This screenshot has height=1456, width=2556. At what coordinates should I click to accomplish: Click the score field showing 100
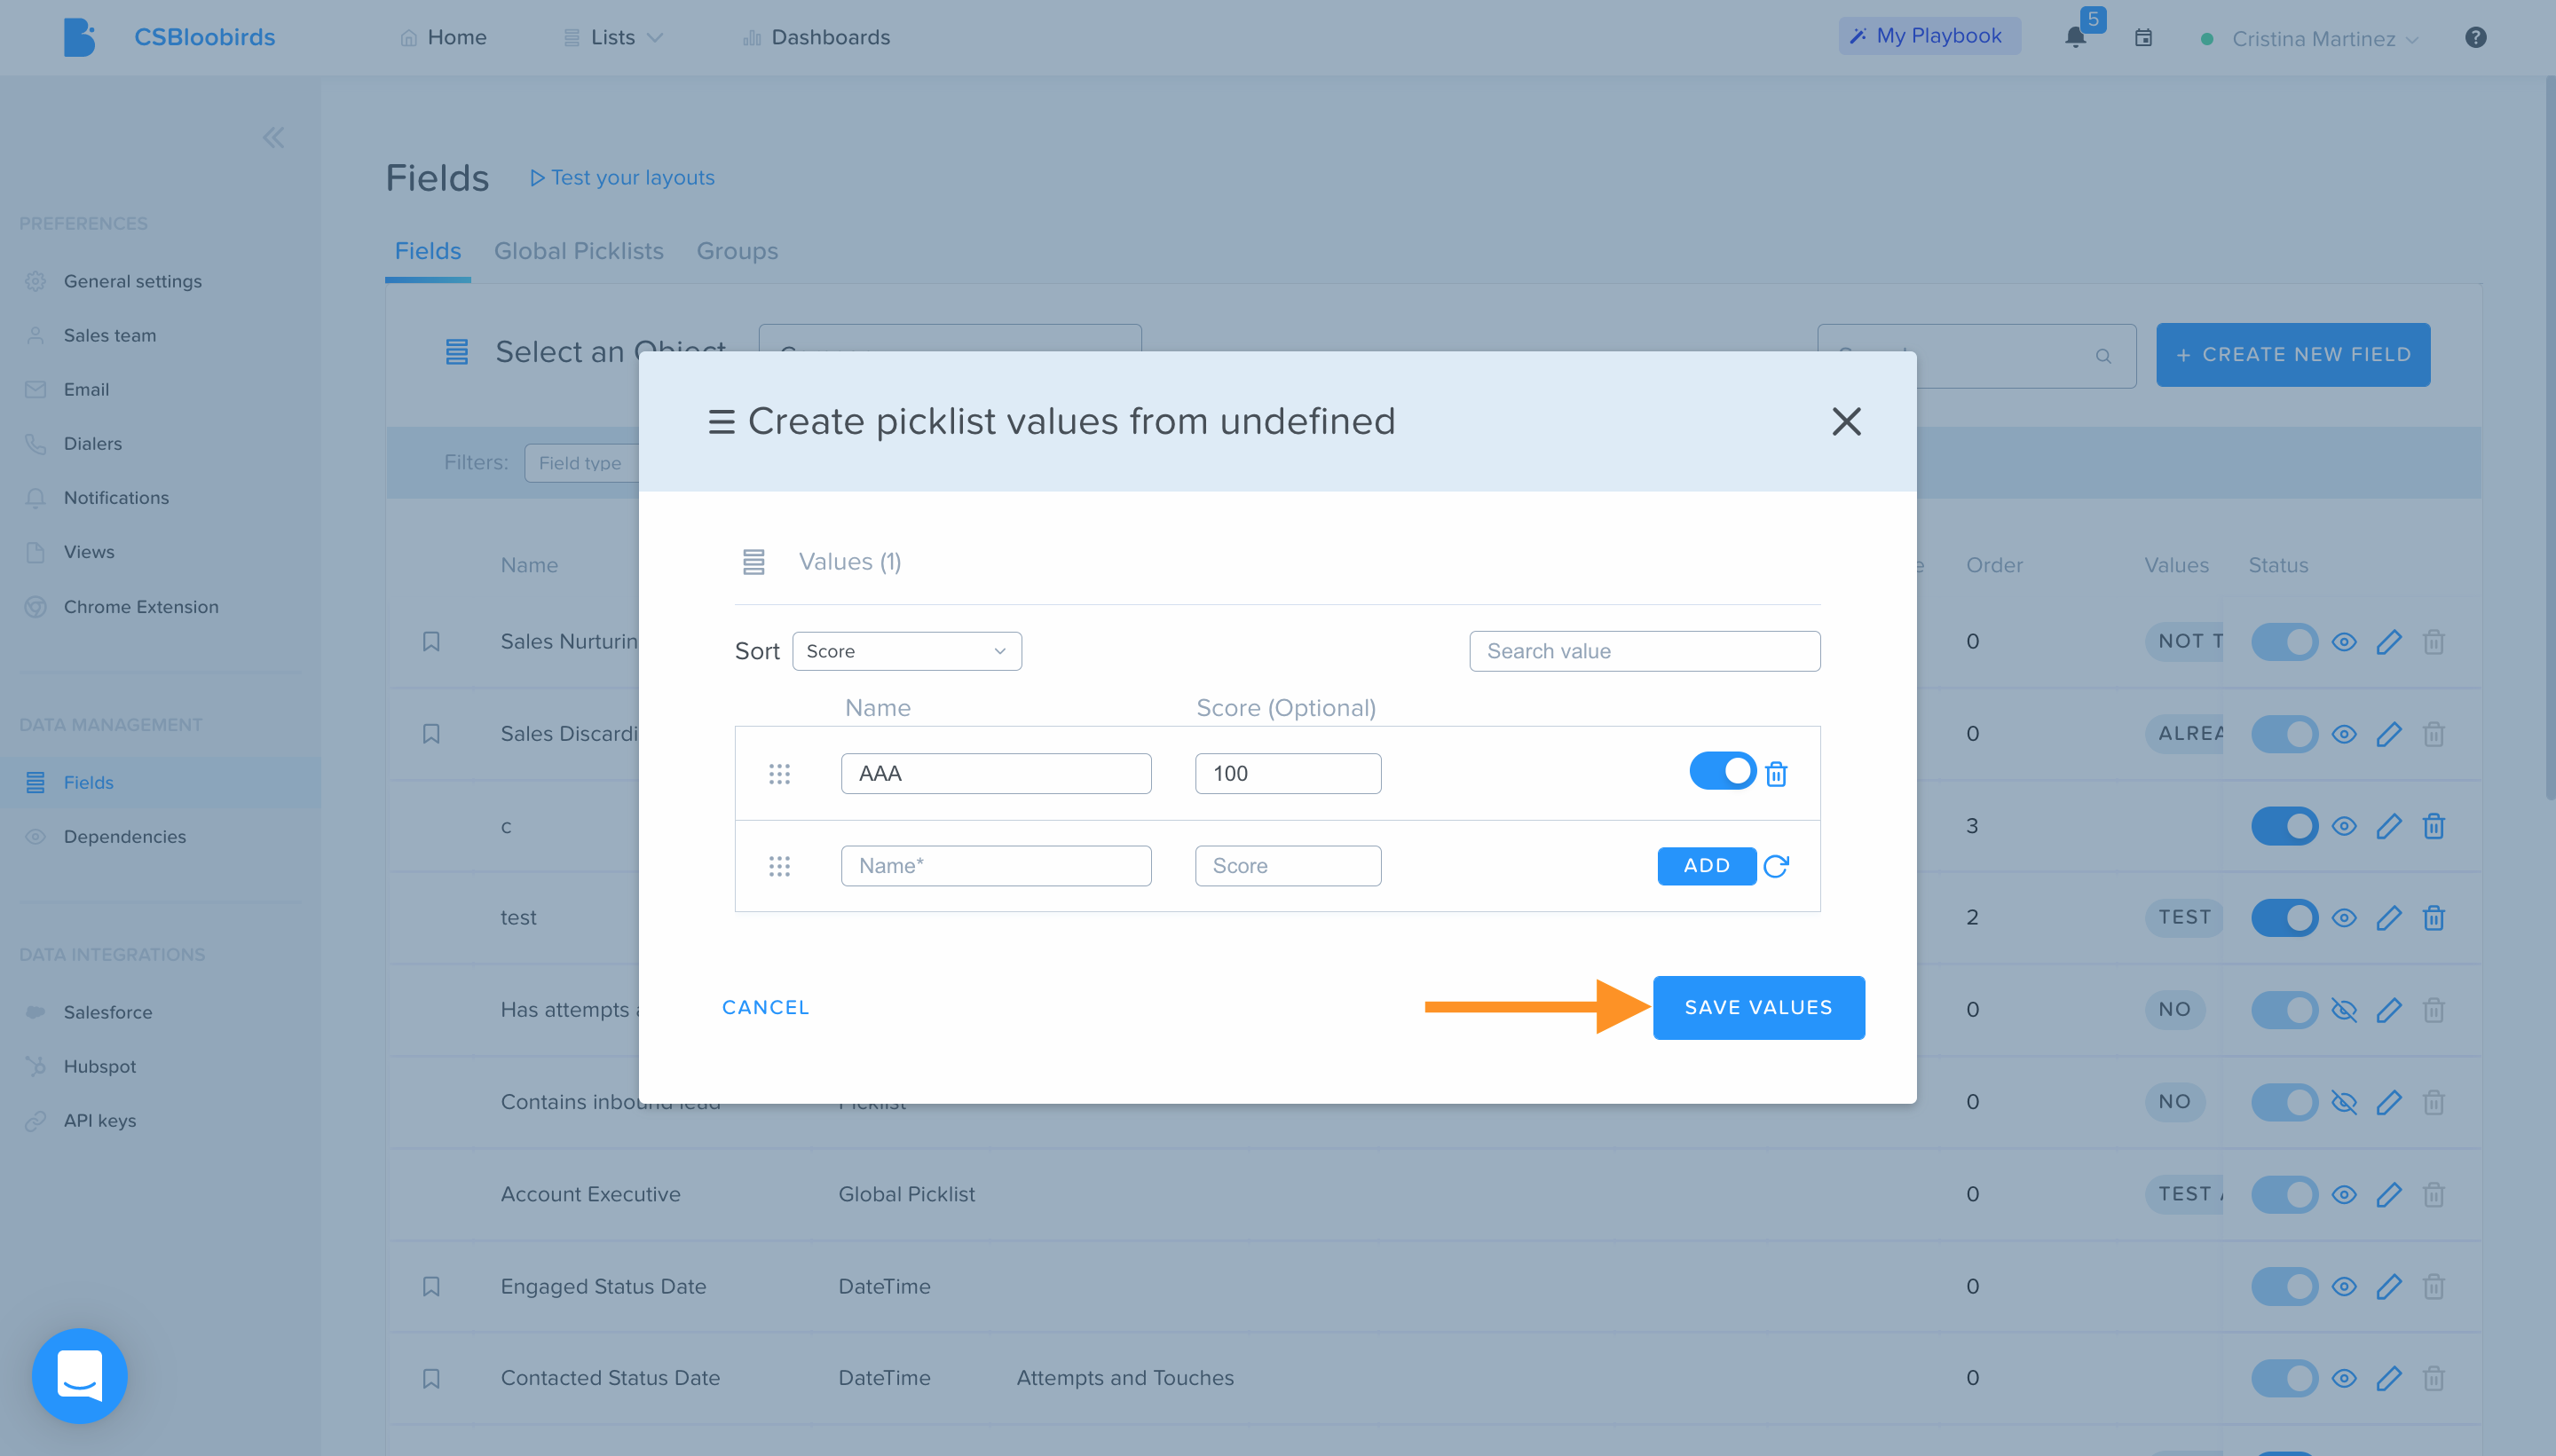coord(1288,773)
